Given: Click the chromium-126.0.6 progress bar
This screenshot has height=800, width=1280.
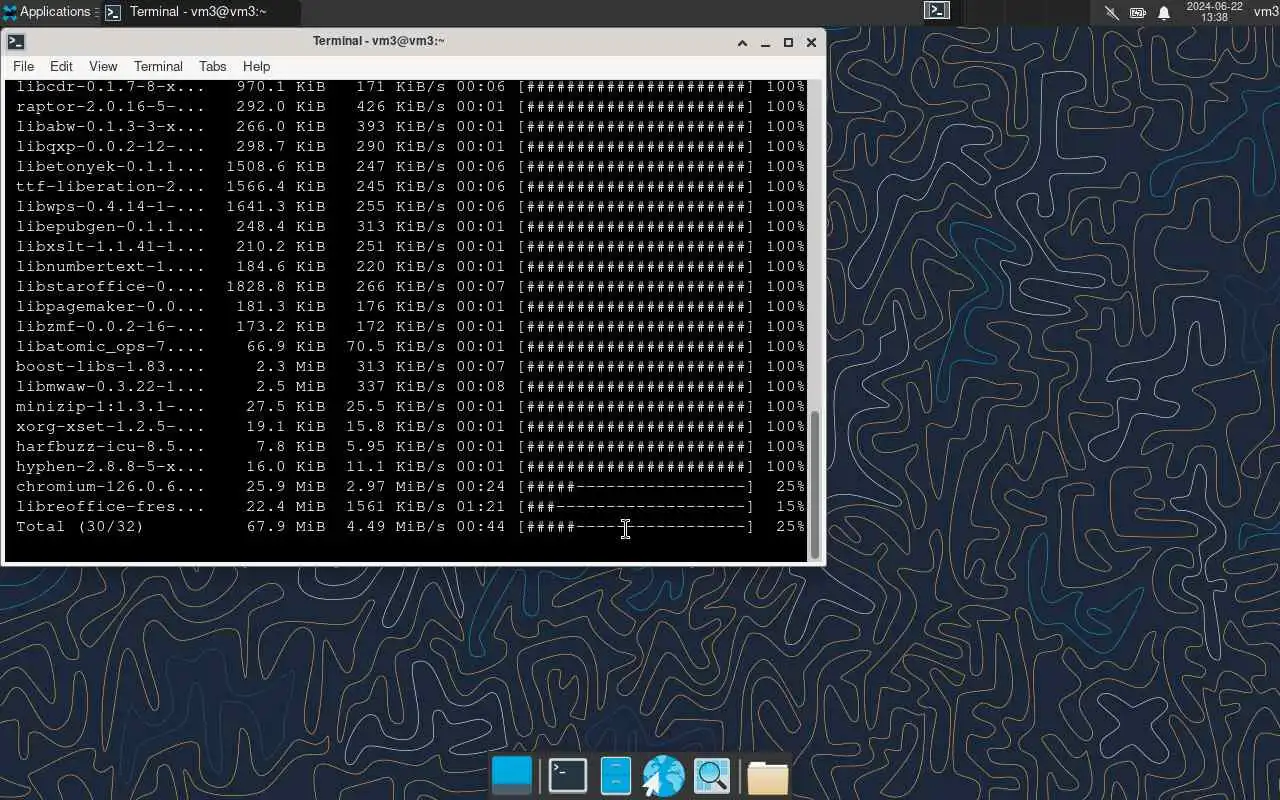Looking at the screenshot, I should pyautogui.click(x=636, y=486).
